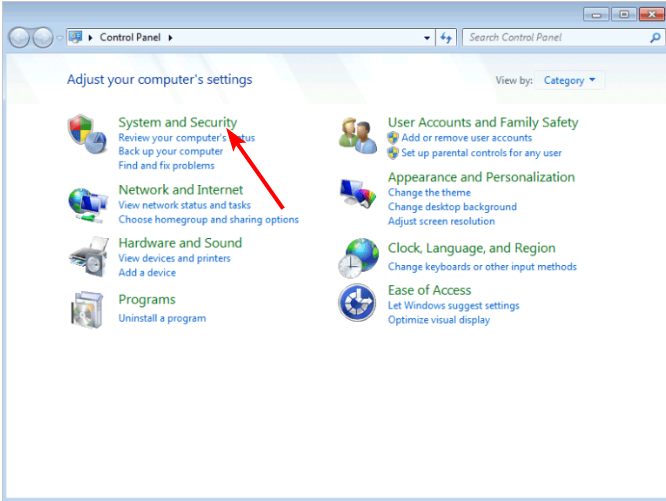Go back with the Back arrow button
This screenshot has width=666, height=501.
click(19, 38)
